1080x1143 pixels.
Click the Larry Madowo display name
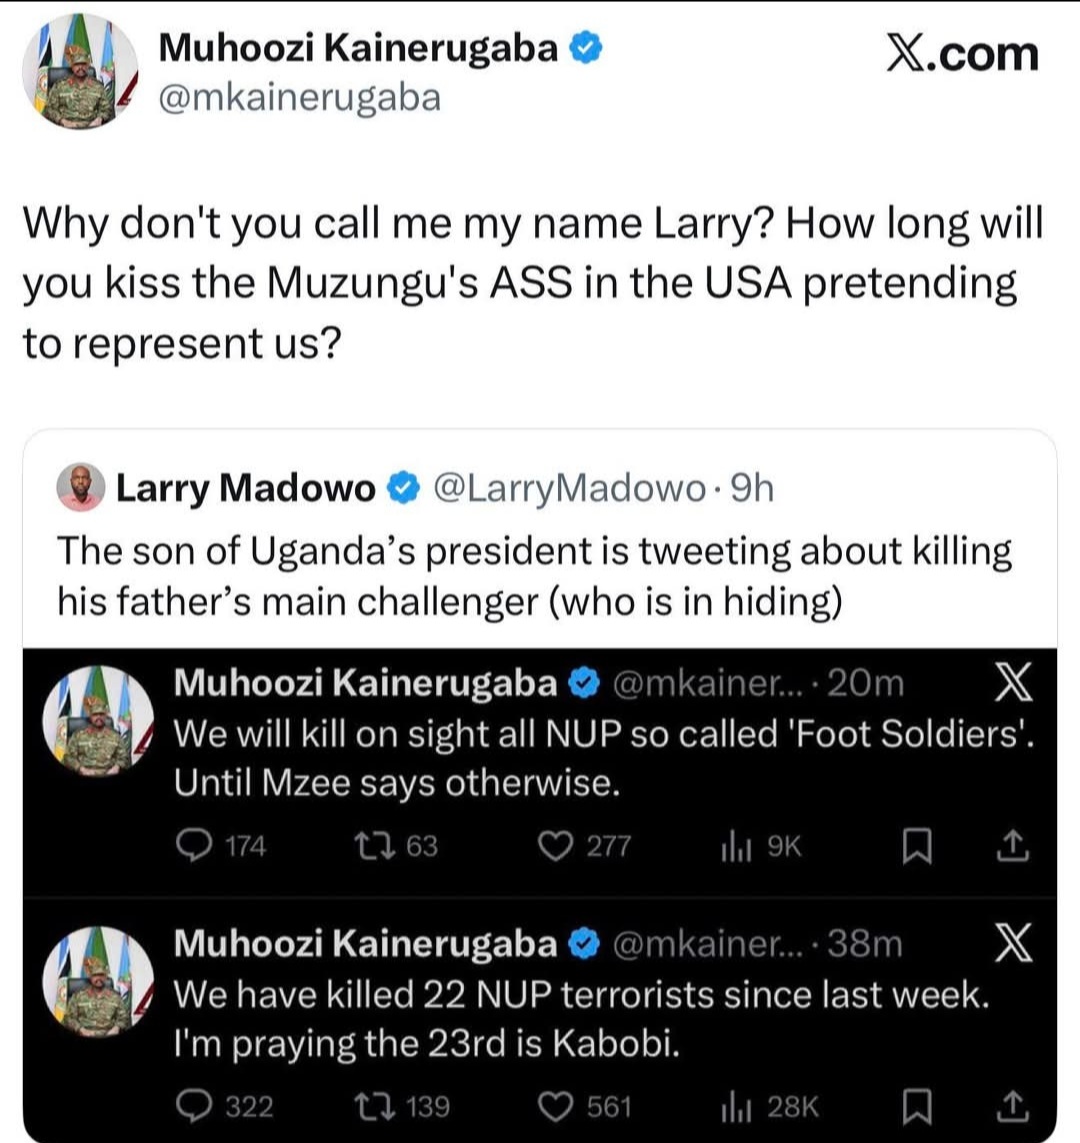pyautogui.click(x=246, y=489)
